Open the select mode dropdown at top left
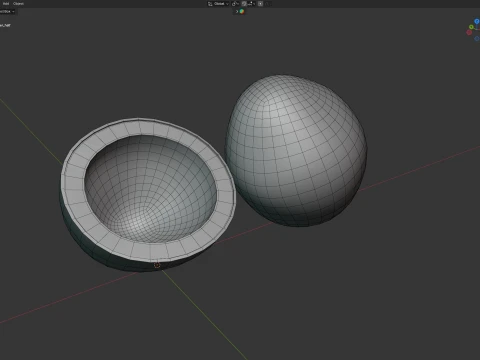Viewport: 480px width, 360px height. pyautogui.click(x=8, y=11)
